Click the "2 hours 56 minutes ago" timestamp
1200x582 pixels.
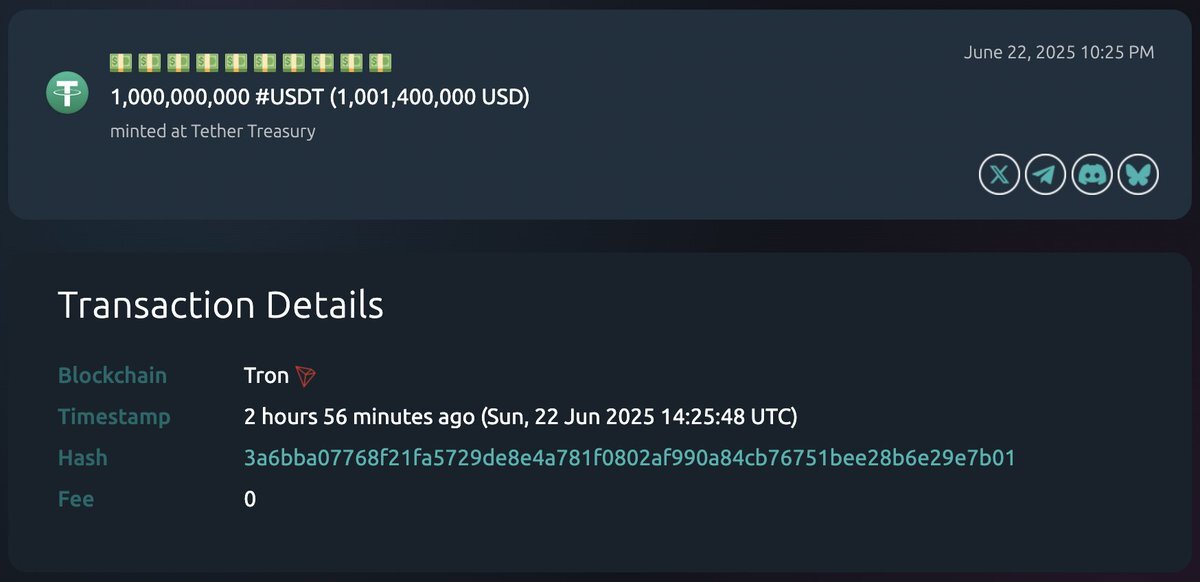358,416
